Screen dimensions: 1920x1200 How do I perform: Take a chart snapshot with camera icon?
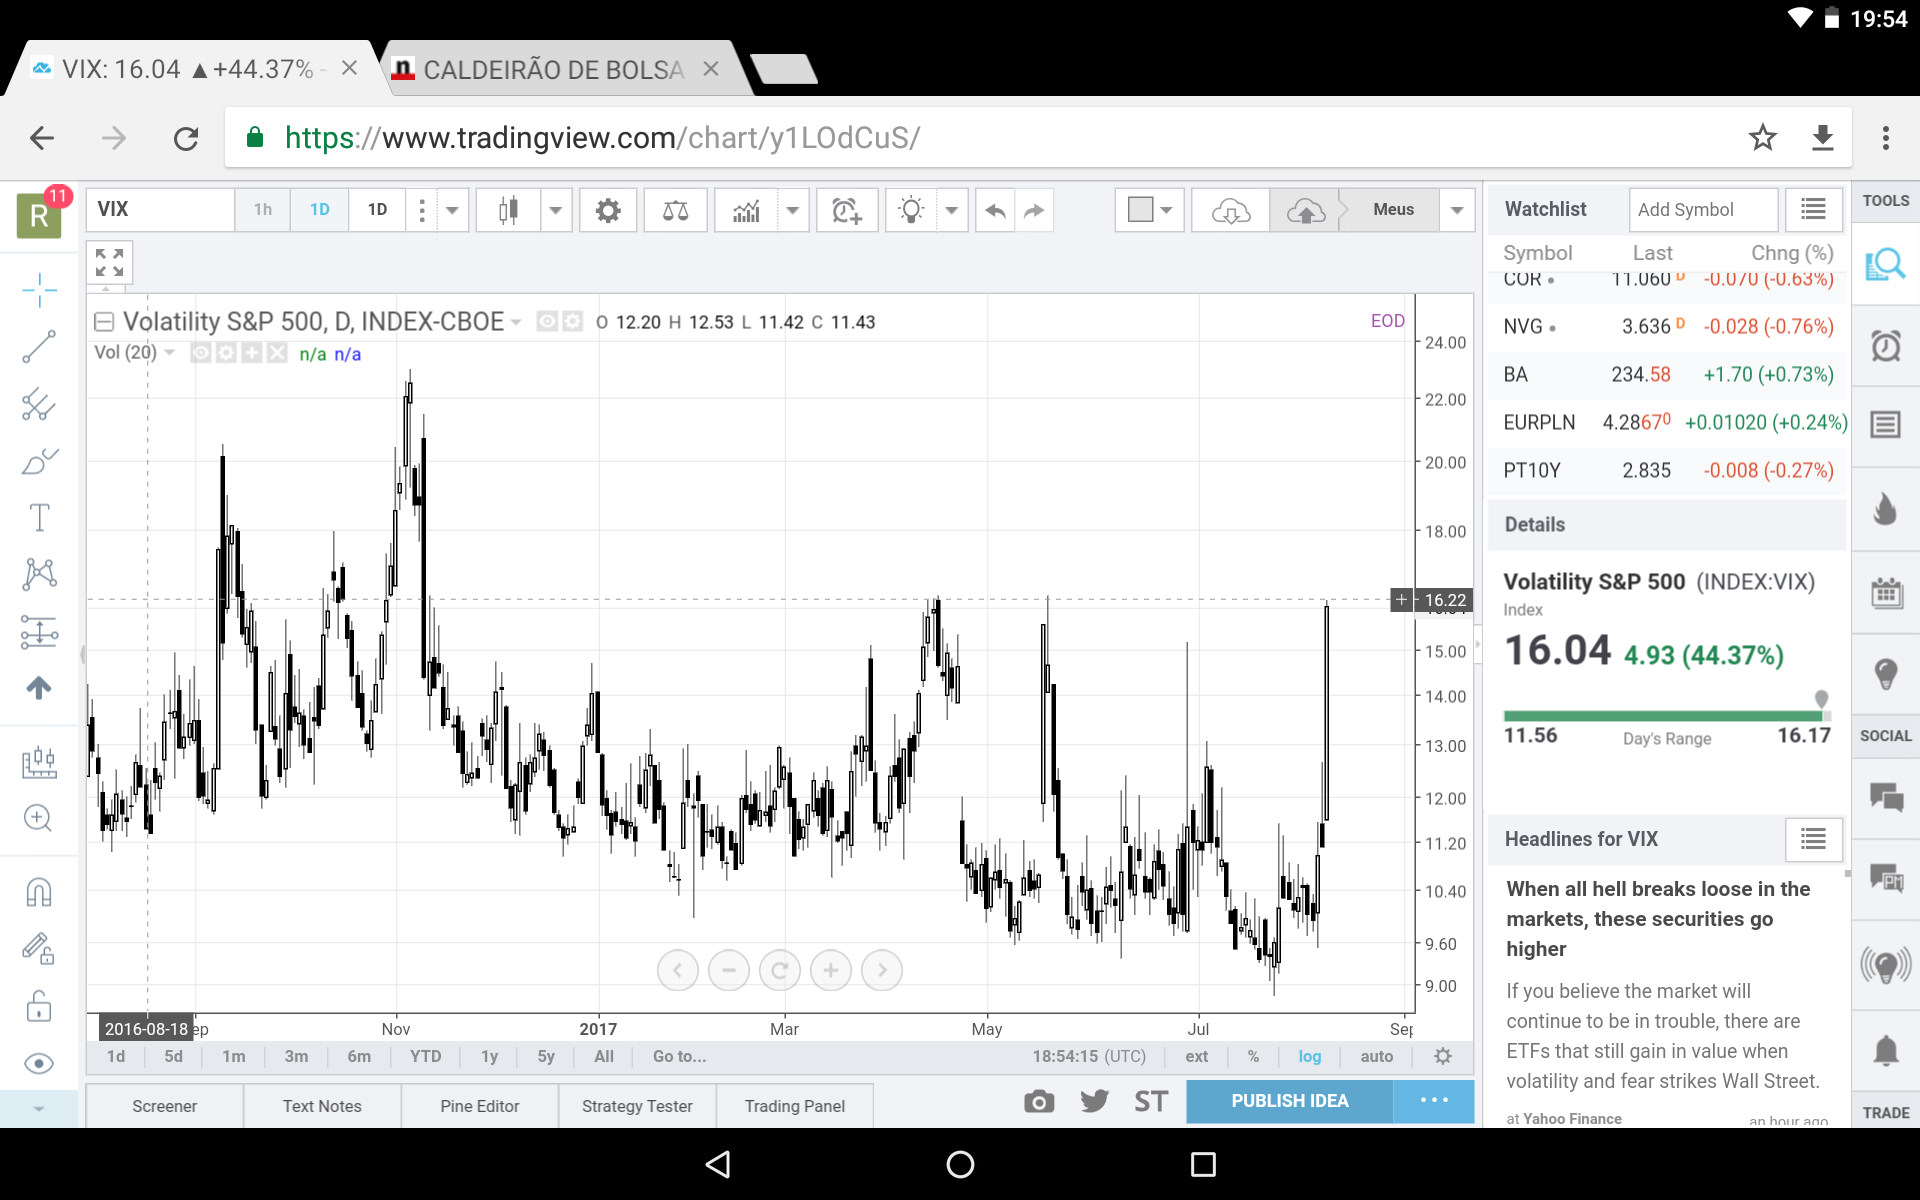(x=1039, y=1101)
